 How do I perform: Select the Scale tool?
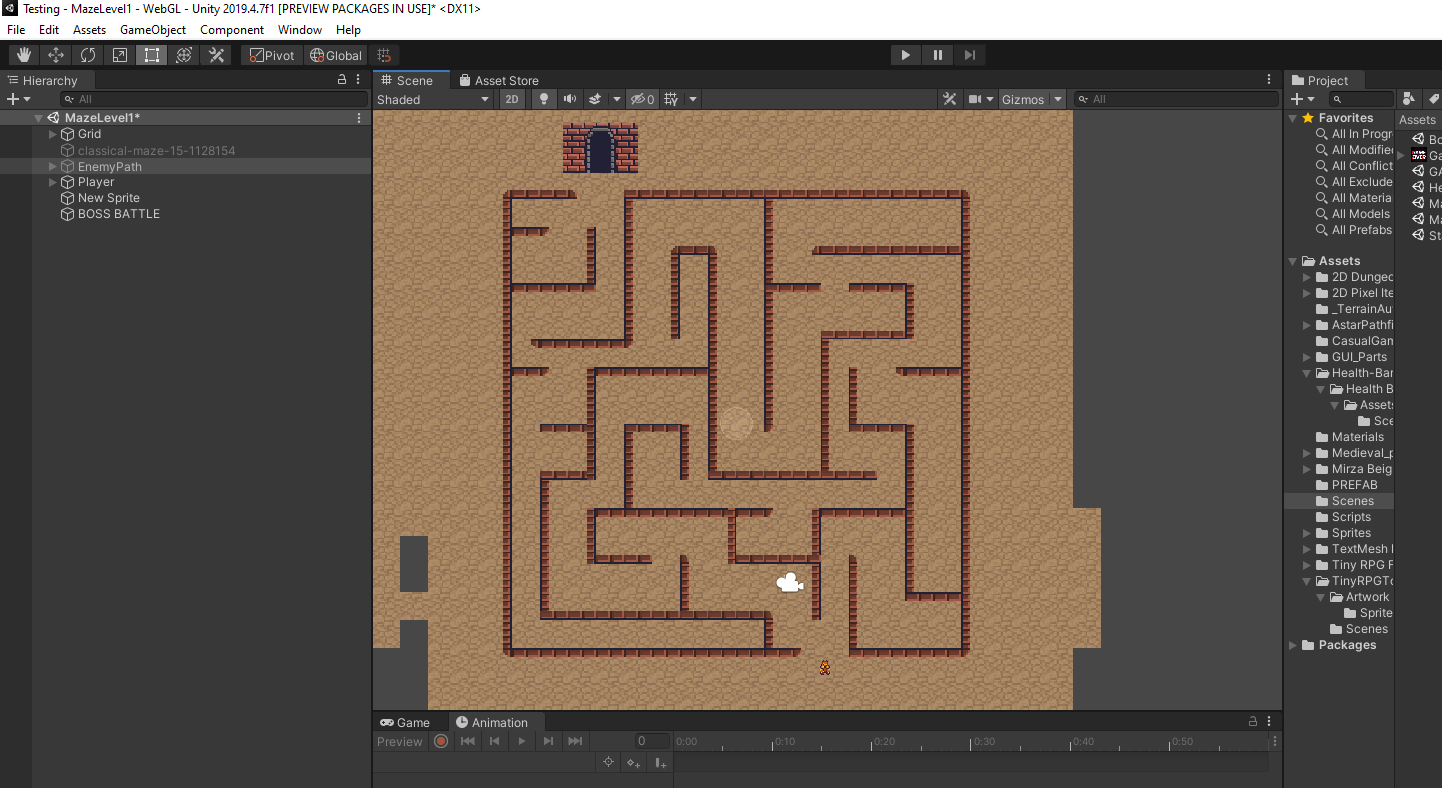(120, 55)
